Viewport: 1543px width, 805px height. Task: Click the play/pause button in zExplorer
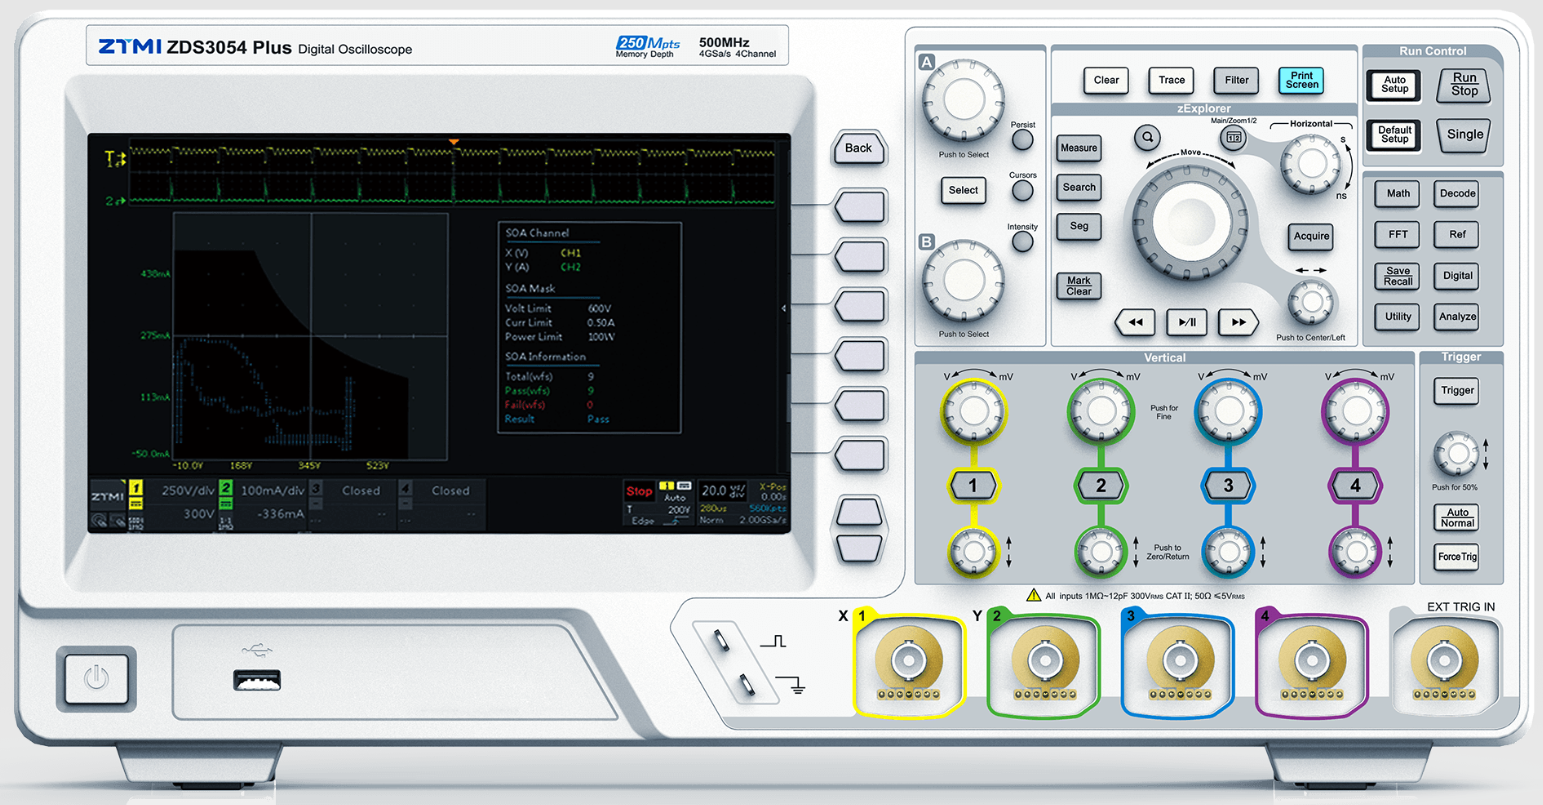[x=1186, y=322]
